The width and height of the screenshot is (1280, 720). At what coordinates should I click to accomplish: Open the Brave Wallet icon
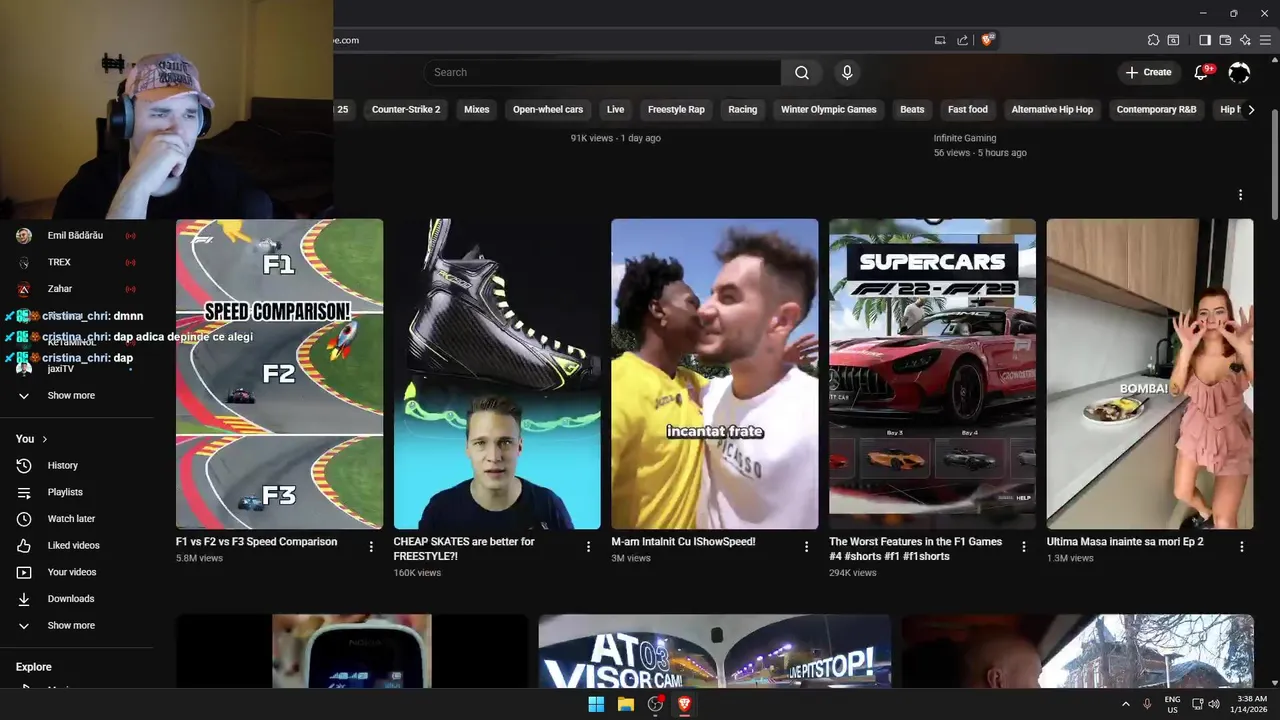(1225, 40)
